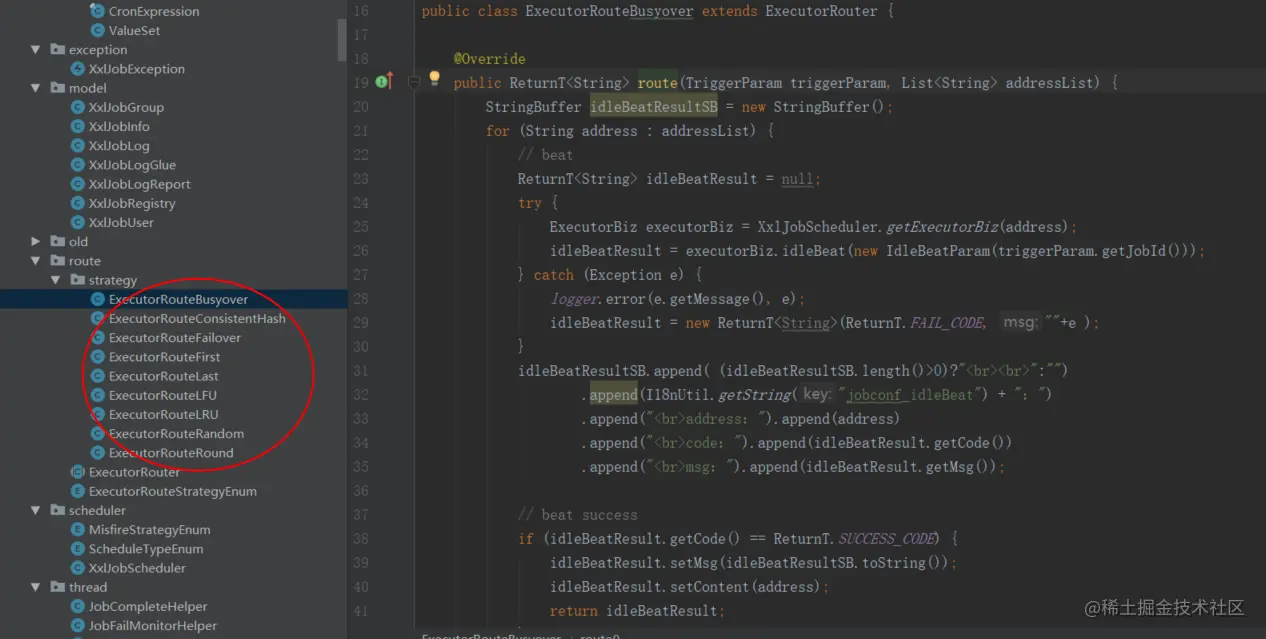Click the lightbulb intention icon
The width and height of the screenshot is (1266, 639).
click(x=434, y=78)
